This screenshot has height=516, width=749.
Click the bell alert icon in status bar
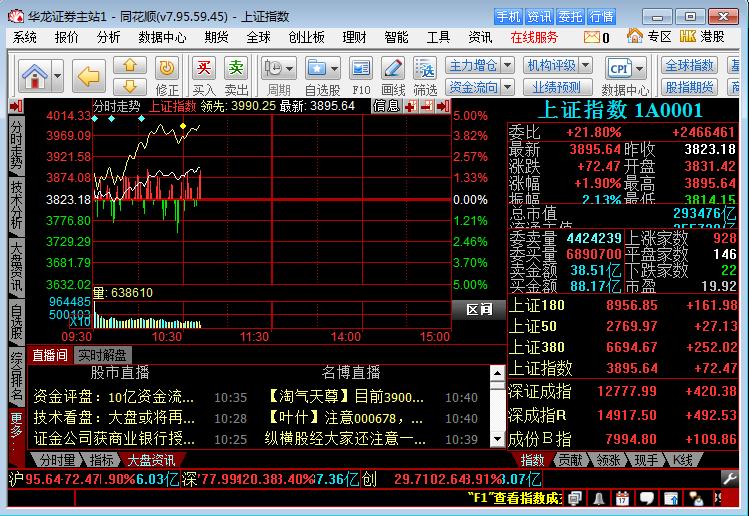[599, 499]
